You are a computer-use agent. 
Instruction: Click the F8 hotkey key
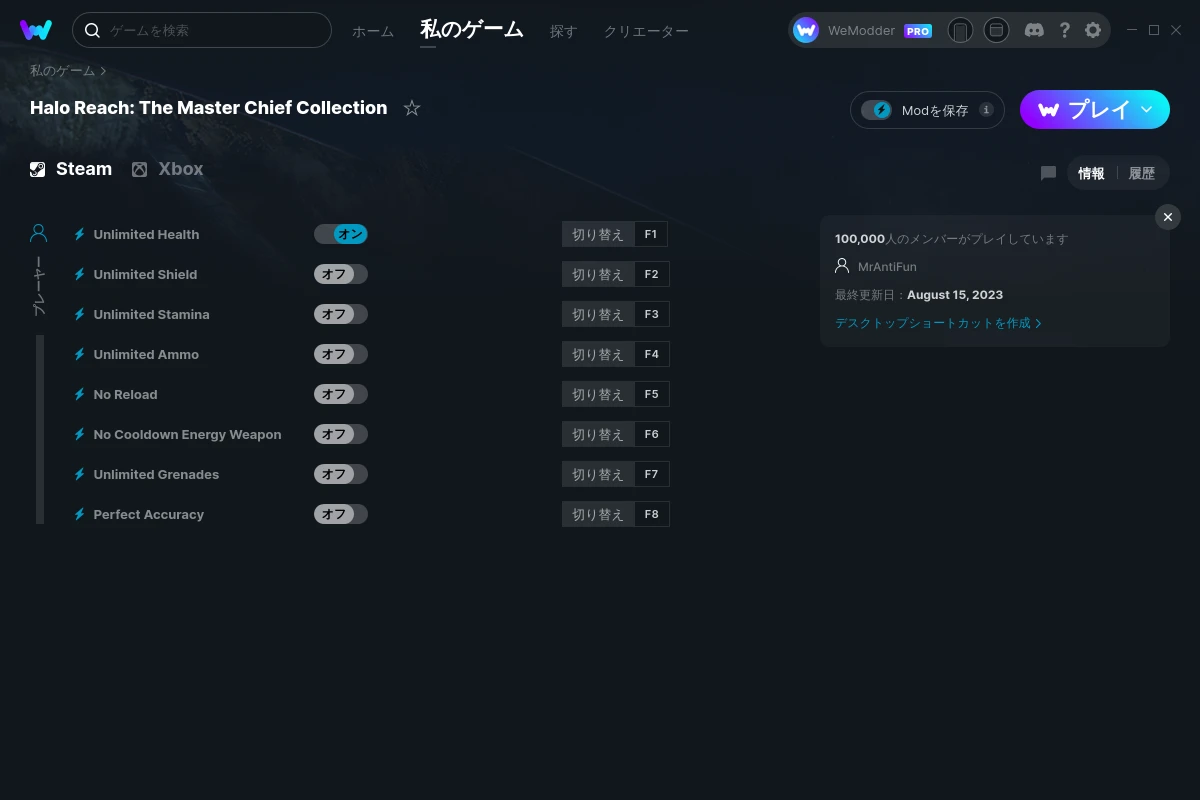(x=652, y=514)
